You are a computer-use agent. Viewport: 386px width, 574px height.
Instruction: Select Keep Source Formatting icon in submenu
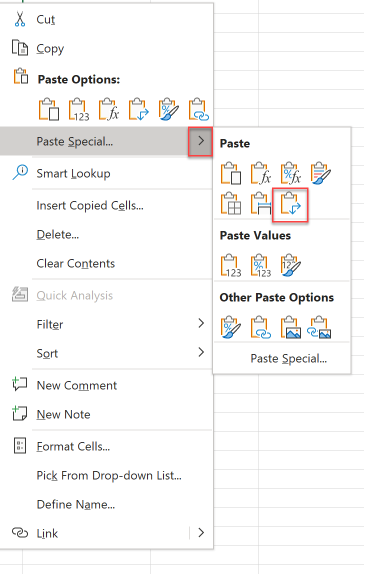pos(321,173)
